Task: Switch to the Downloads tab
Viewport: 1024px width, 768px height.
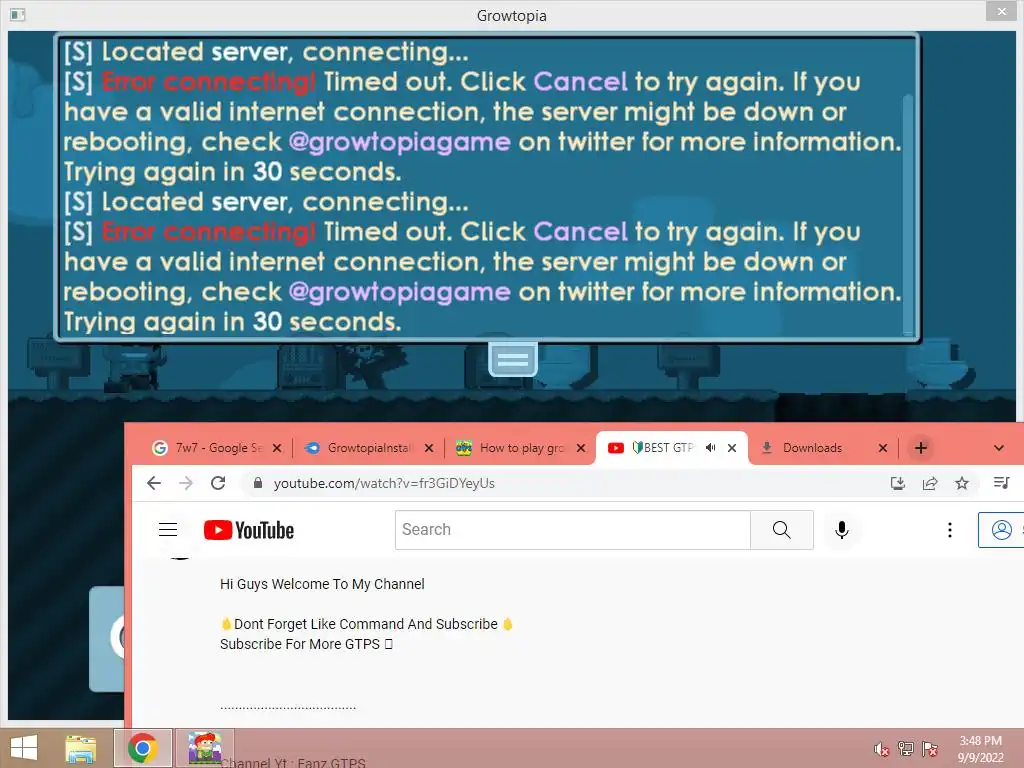Action: (x=812, y=448)
